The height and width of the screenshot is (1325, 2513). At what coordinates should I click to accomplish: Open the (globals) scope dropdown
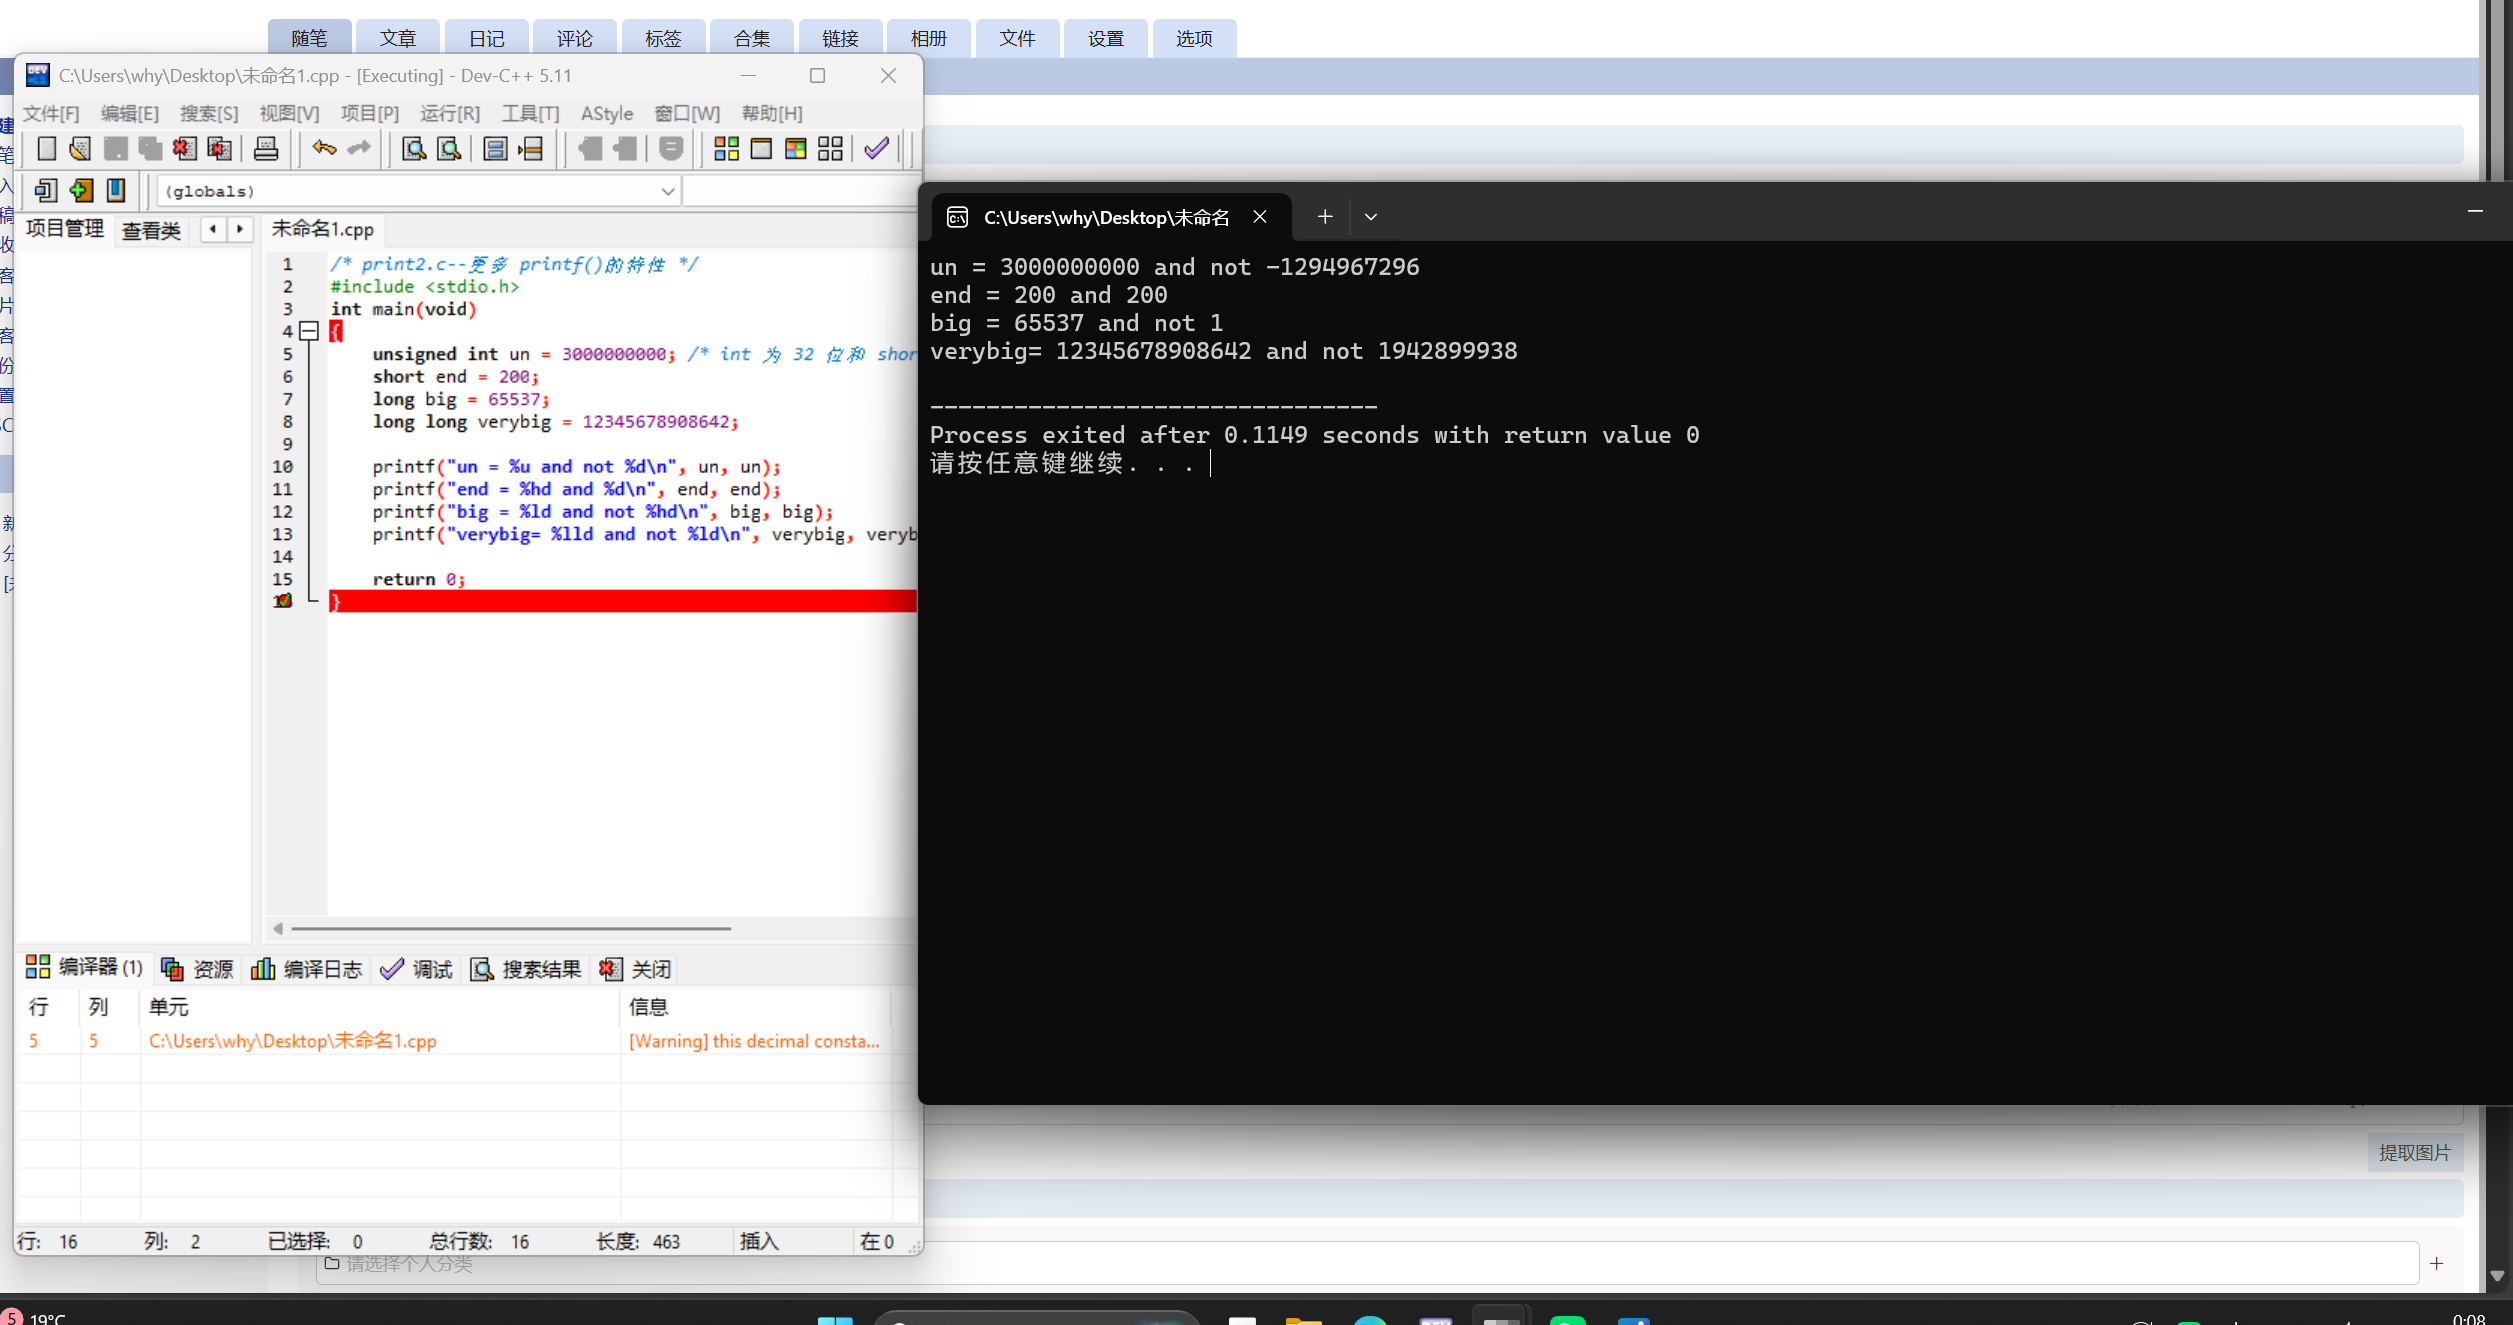(667, 191)
